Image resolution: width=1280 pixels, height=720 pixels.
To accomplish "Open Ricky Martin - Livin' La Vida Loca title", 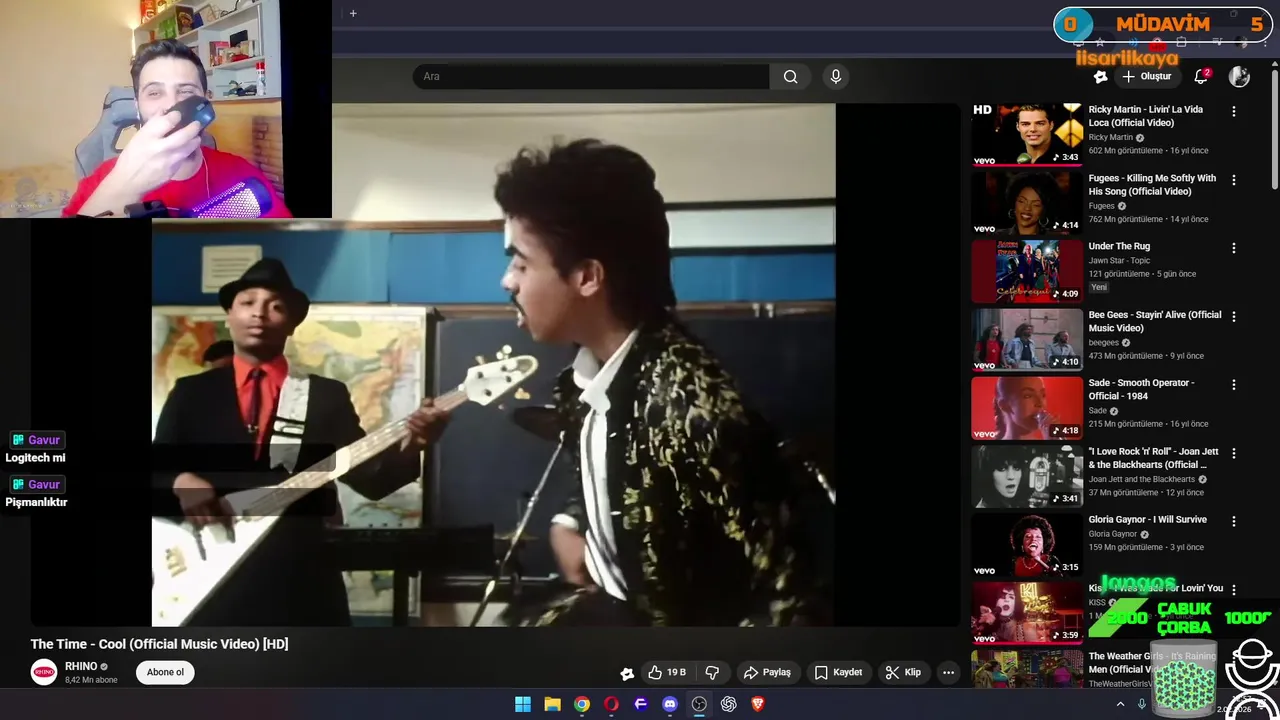I will tap(1146, 116).
